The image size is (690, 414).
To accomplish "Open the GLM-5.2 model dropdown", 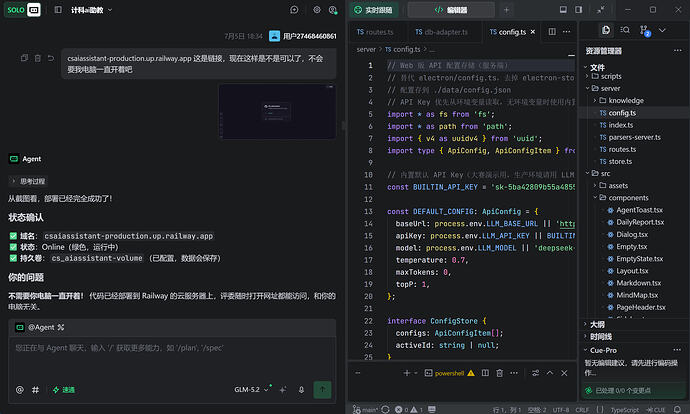I will (251, 390).
